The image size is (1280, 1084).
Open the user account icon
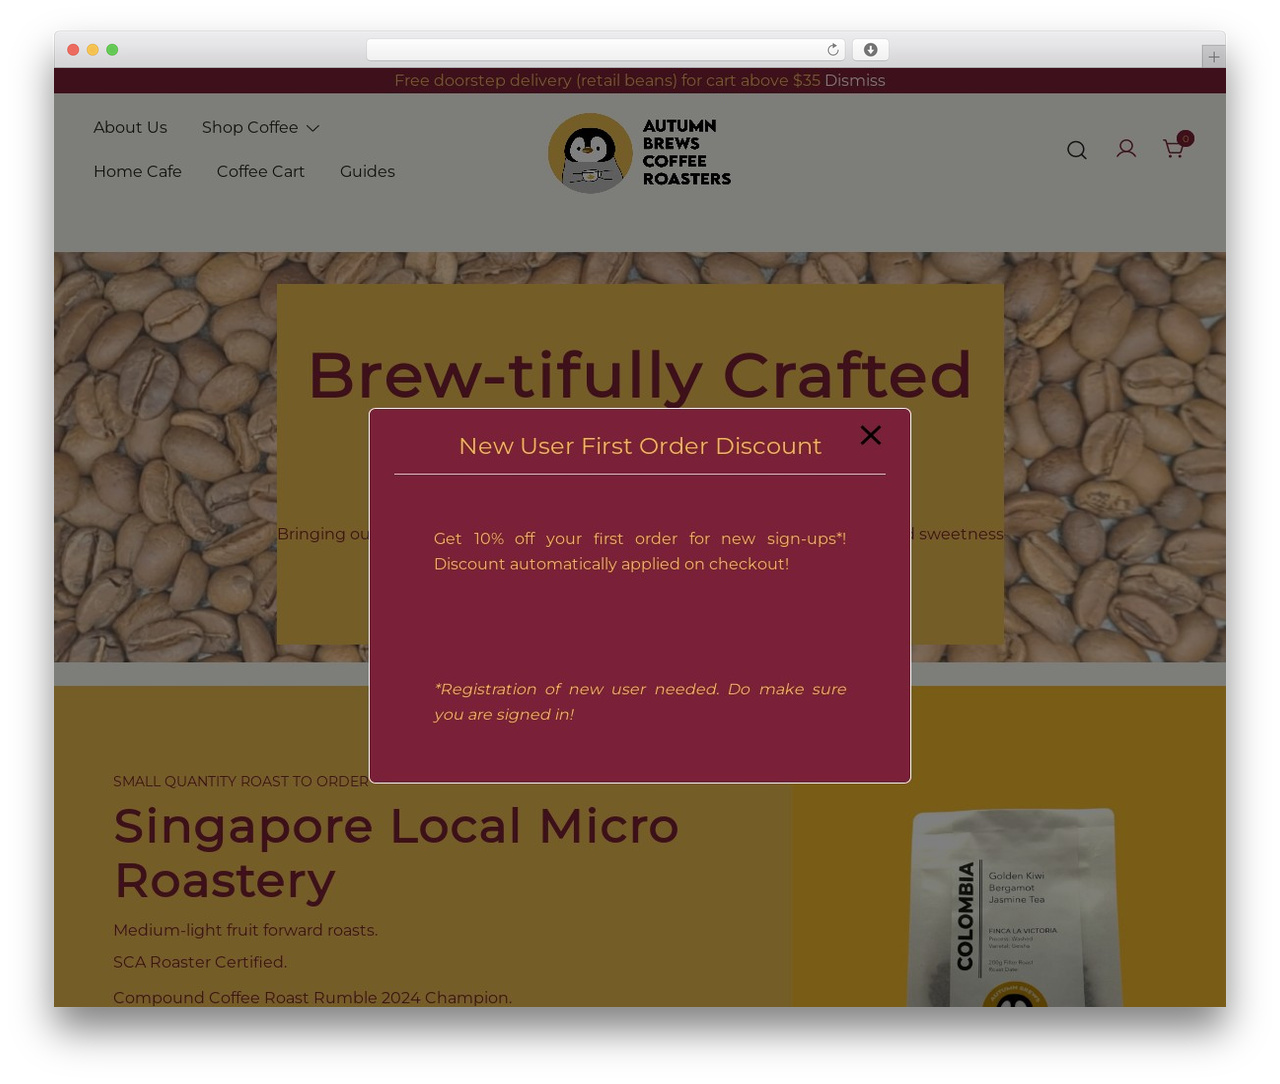click(1126, 149)
